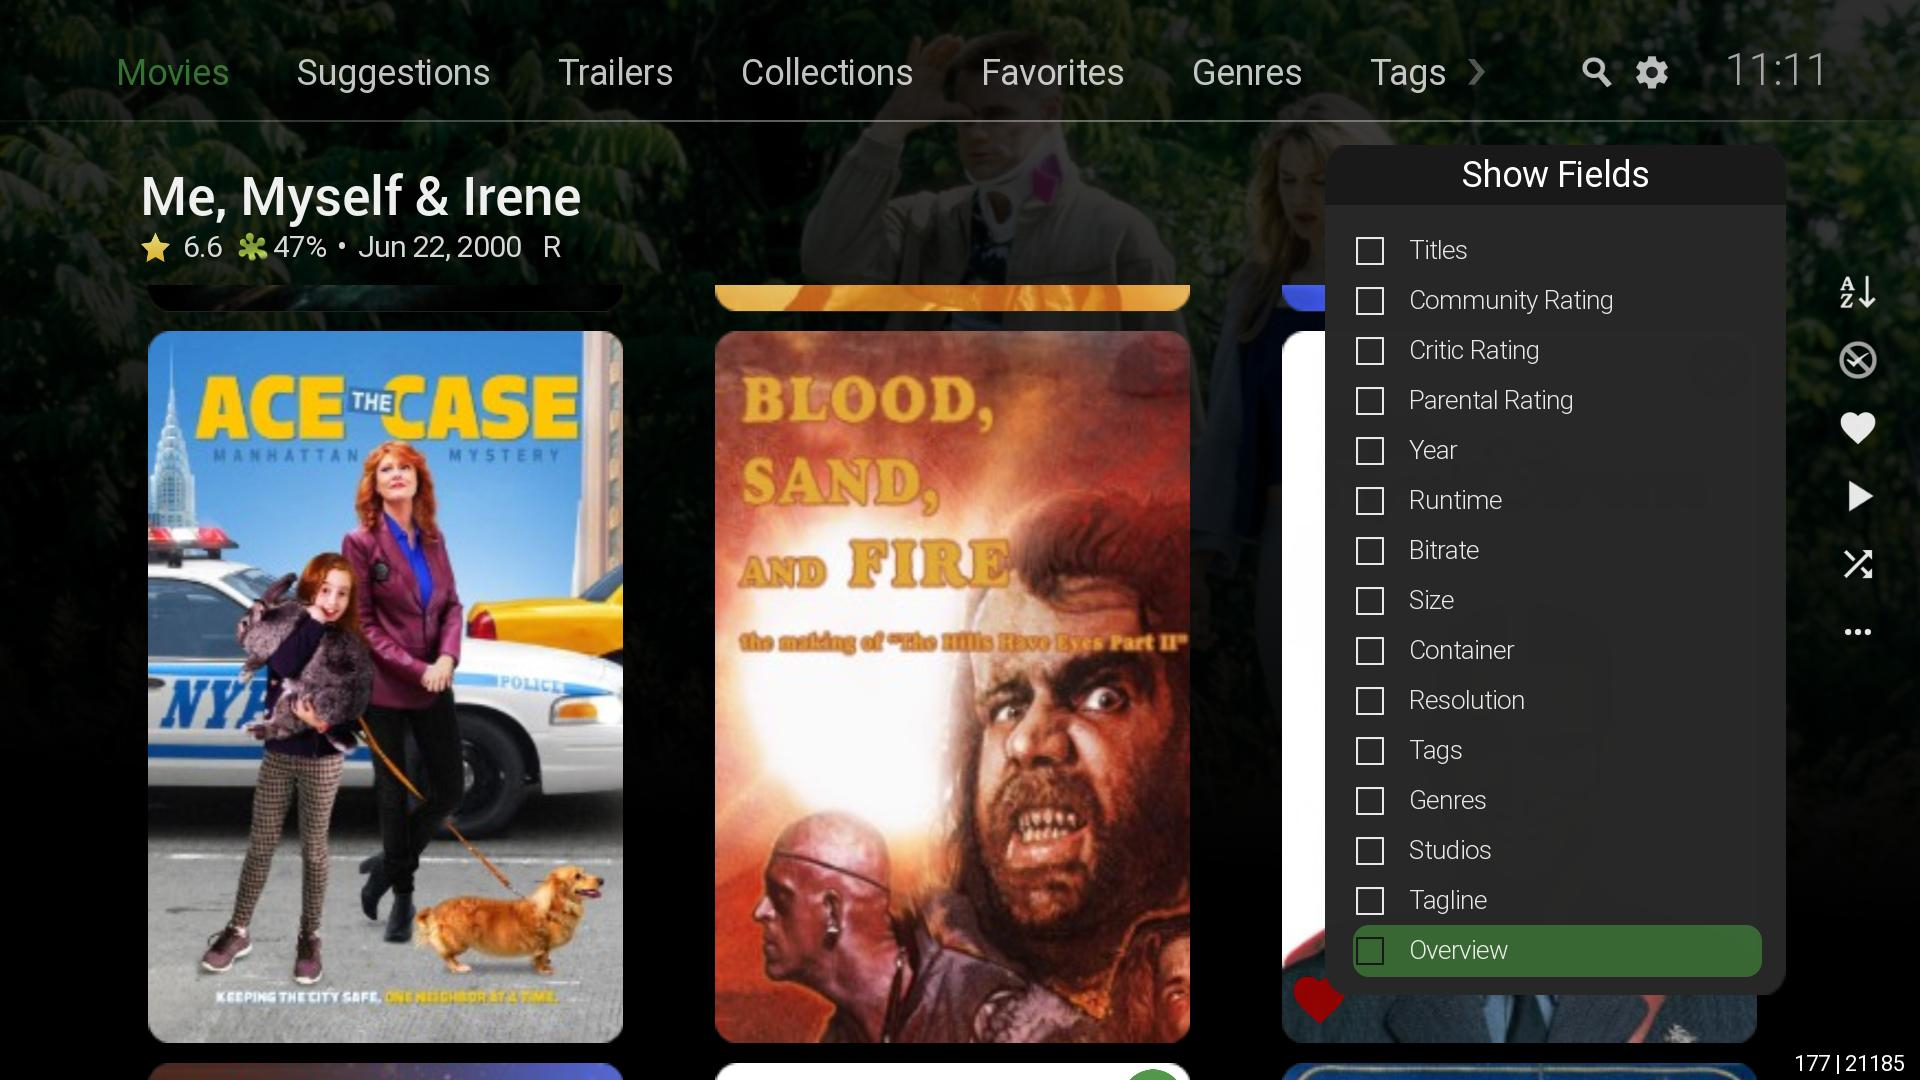
Task: Open the three-dots more options icon
Action: tap(1857, 632)
